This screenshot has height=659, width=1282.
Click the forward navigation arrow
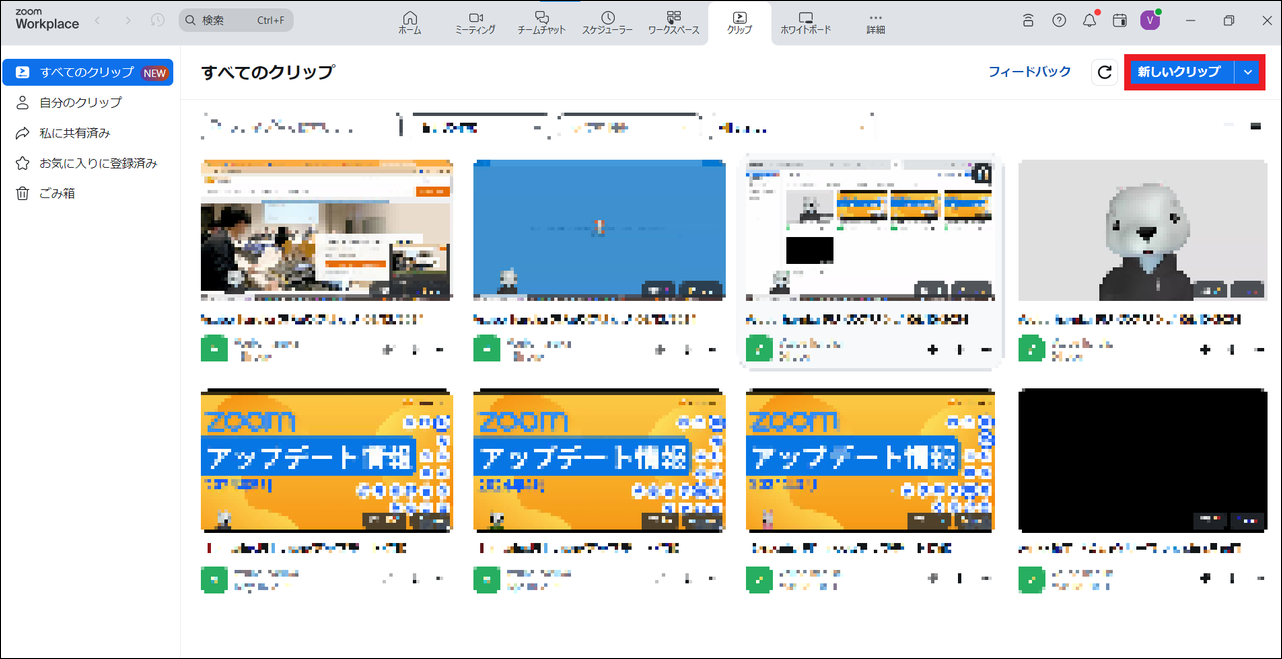point(127,20)
